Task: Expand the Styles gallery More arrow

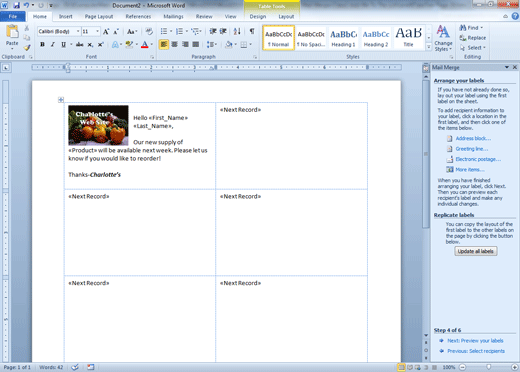Action: [x=429, y=47]
